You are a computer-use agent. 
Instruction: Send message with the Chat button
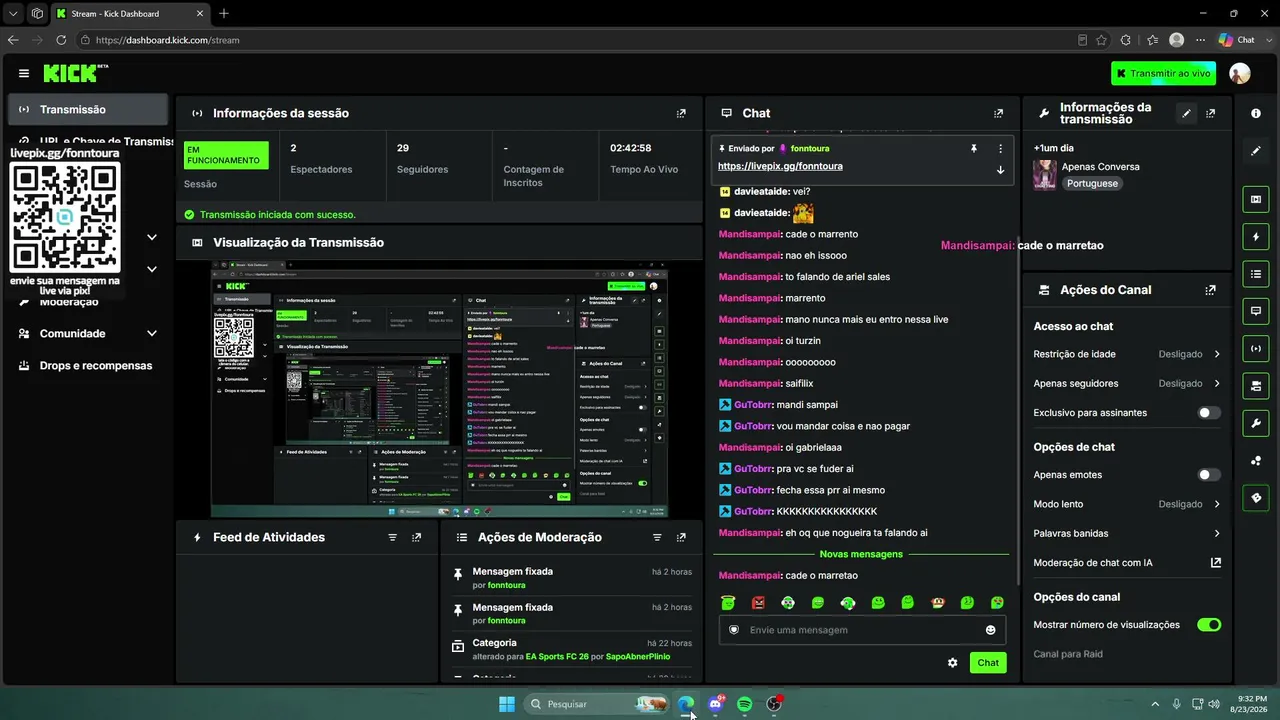(x=988, y=663)
